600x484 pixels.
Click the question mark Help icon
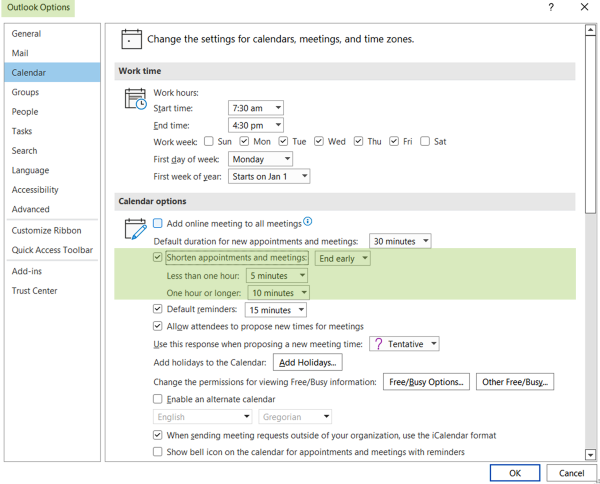pos(551,7)
